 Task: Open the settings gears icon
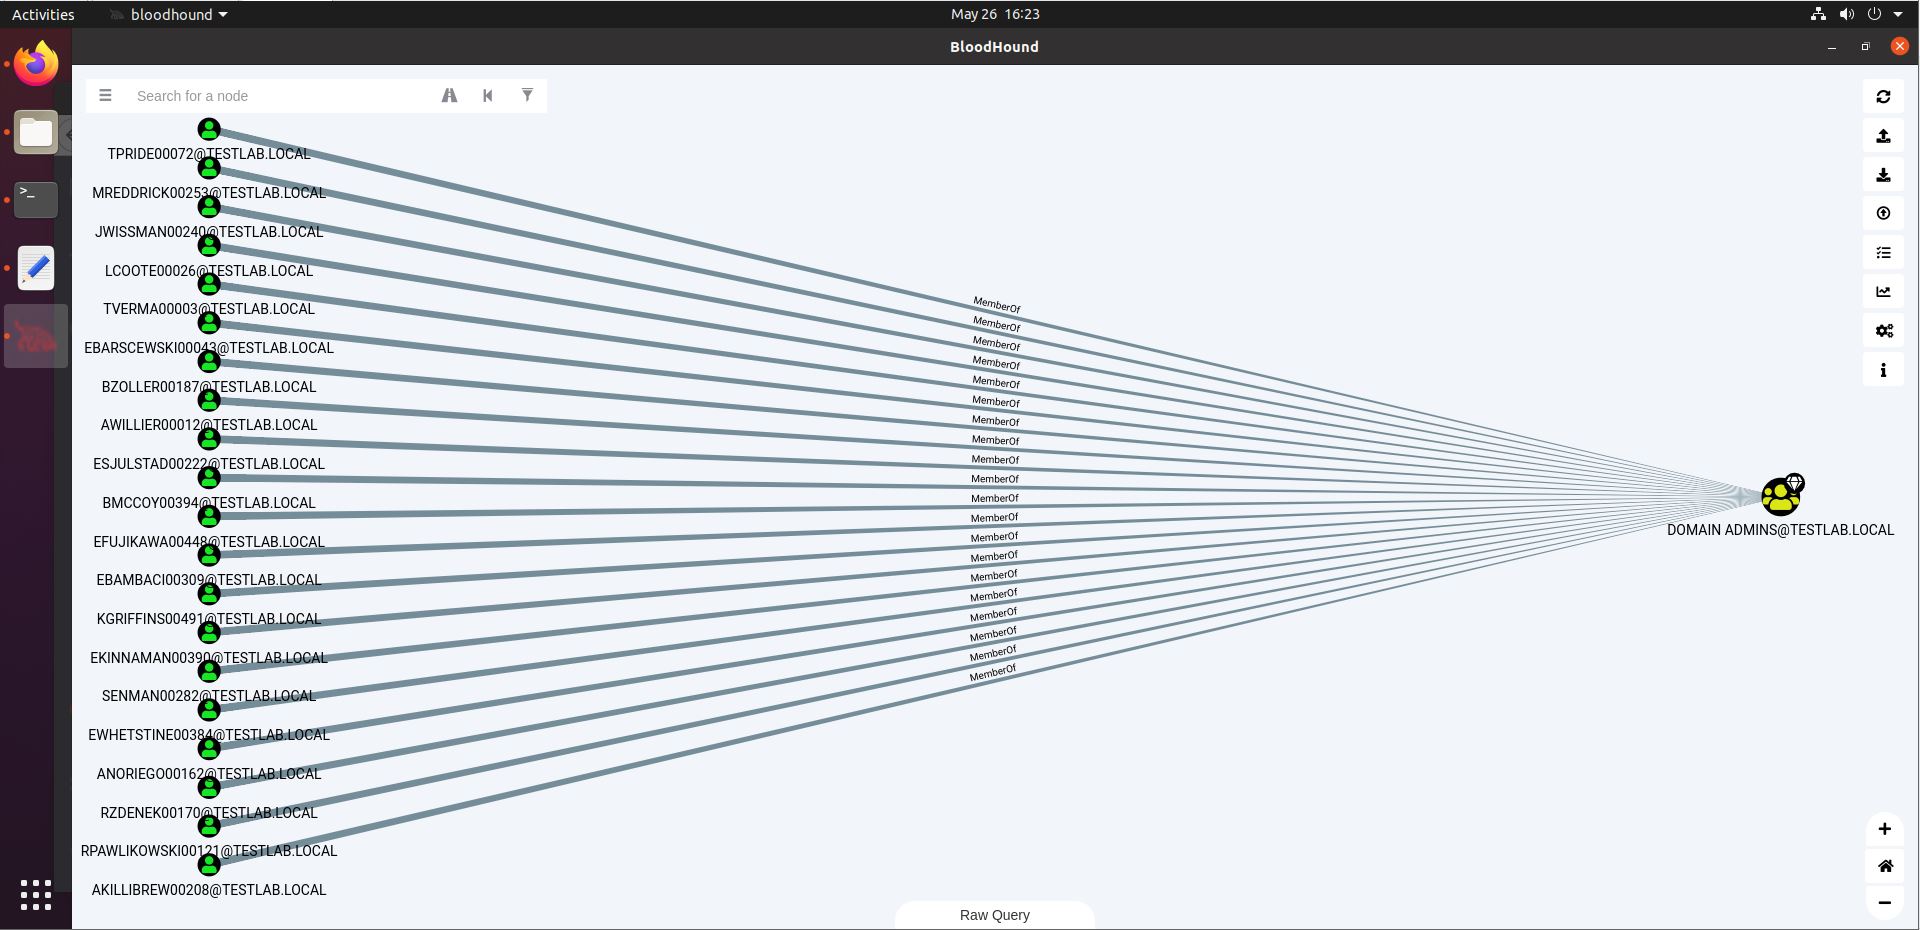[x=1883, y=331]
